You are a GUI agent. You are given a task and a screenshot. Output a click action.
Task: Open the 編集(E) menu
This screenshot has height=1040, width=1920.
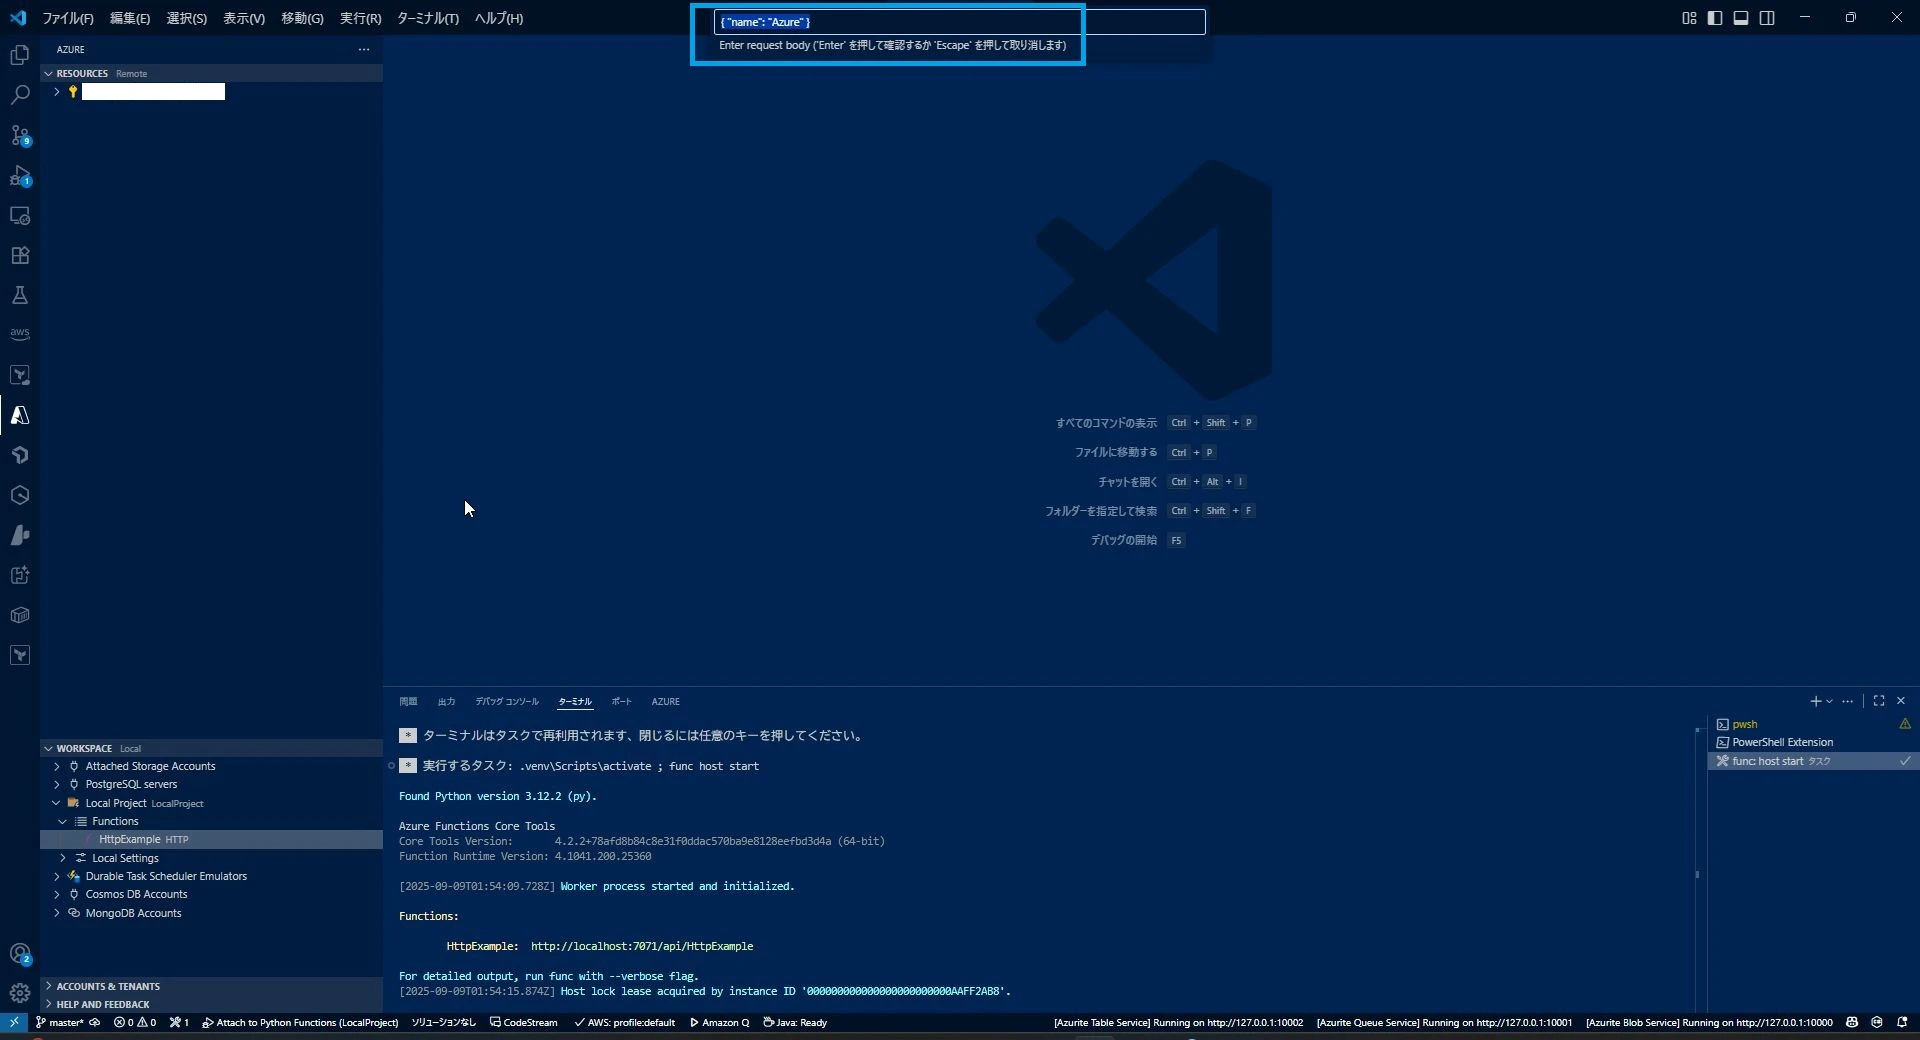(x=130, y=18)
